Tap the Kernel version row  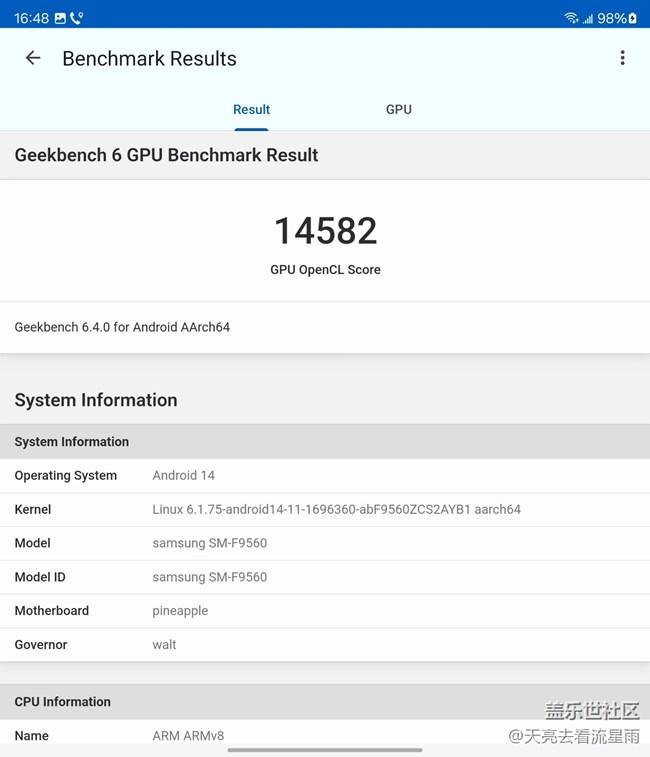[325, 510]
